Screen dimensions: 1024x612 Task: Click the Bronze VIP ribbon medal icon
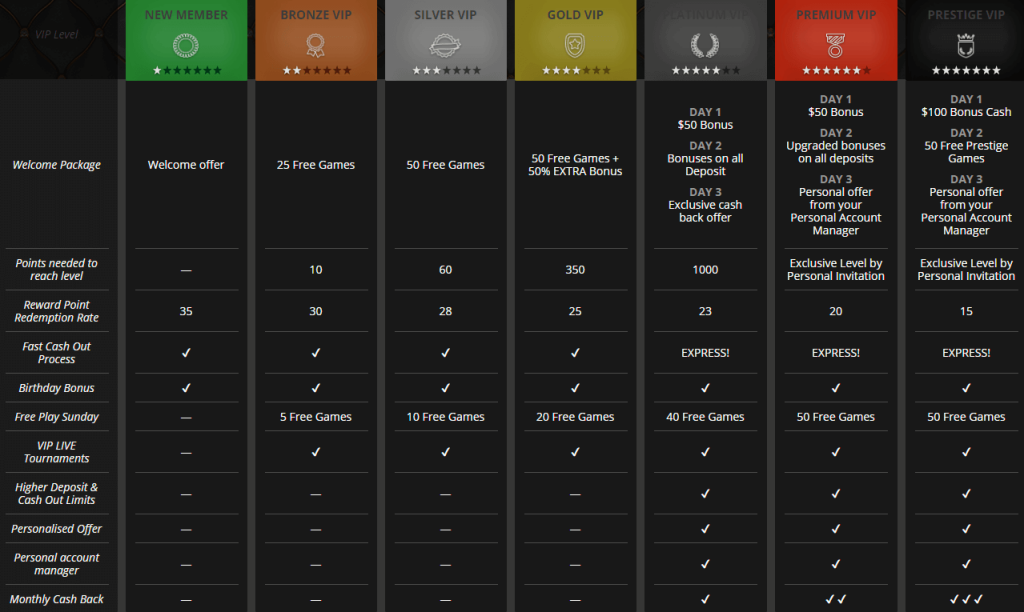315,46
